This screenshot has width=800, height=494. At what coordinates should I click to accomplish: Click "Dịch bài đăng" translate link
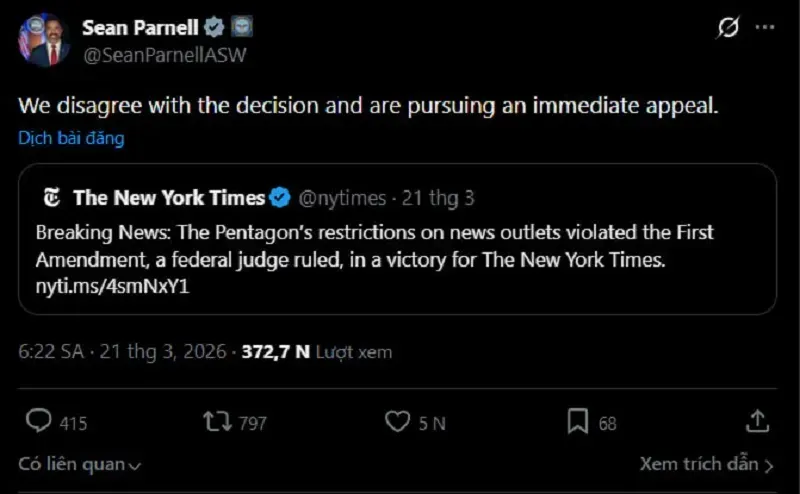click(x=71, y=138)
